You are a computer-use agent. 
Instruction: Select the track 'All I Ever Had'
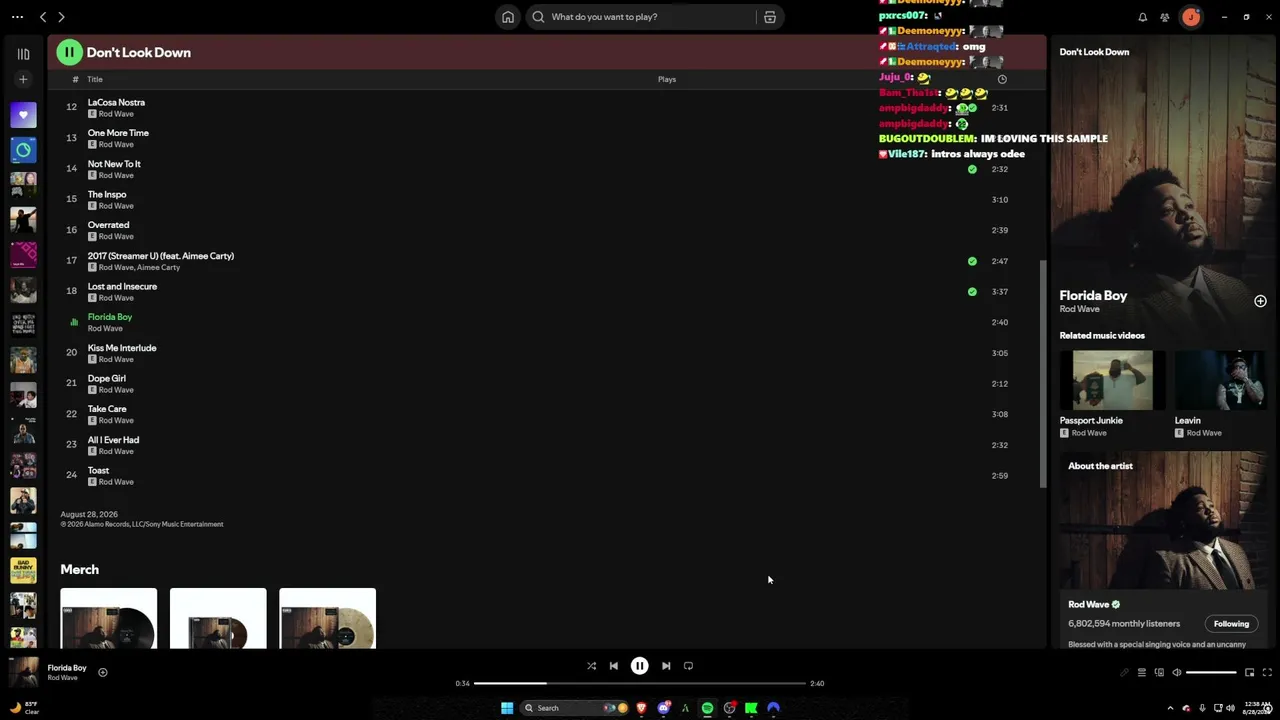113,440
